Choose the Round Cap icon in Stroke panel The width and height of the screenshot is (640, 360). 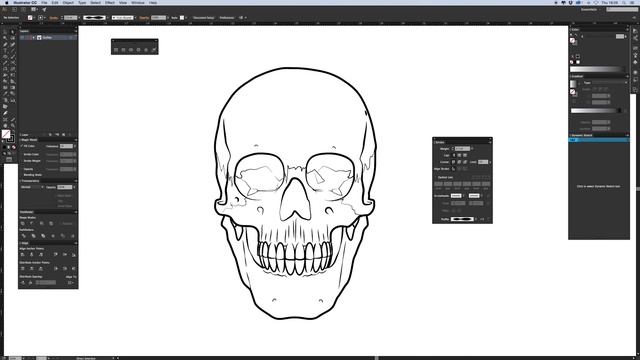point(460,155)
